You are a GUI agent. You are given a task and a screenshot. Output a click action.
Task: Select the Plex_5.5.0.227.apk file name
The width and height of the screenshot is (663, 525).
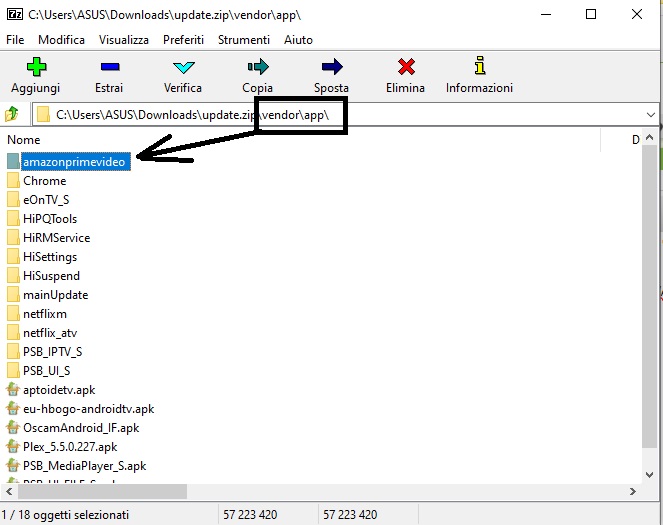pos(70,447)
